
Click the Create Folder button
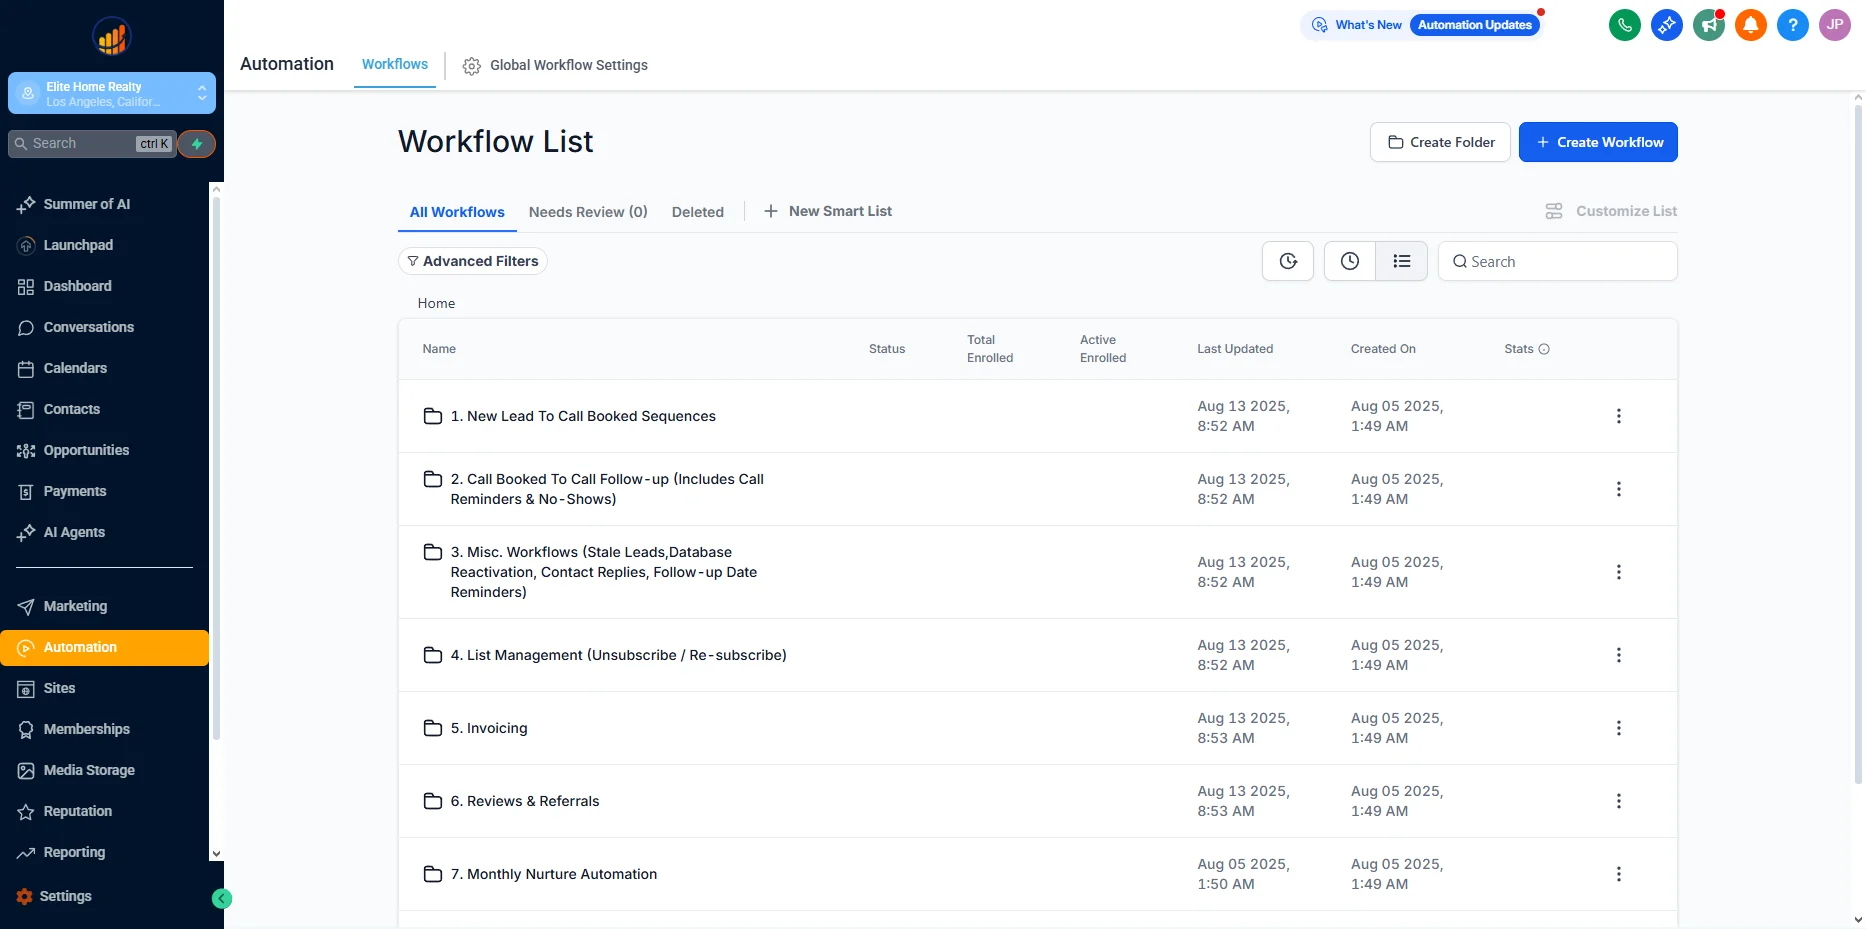pos(1439,142)
